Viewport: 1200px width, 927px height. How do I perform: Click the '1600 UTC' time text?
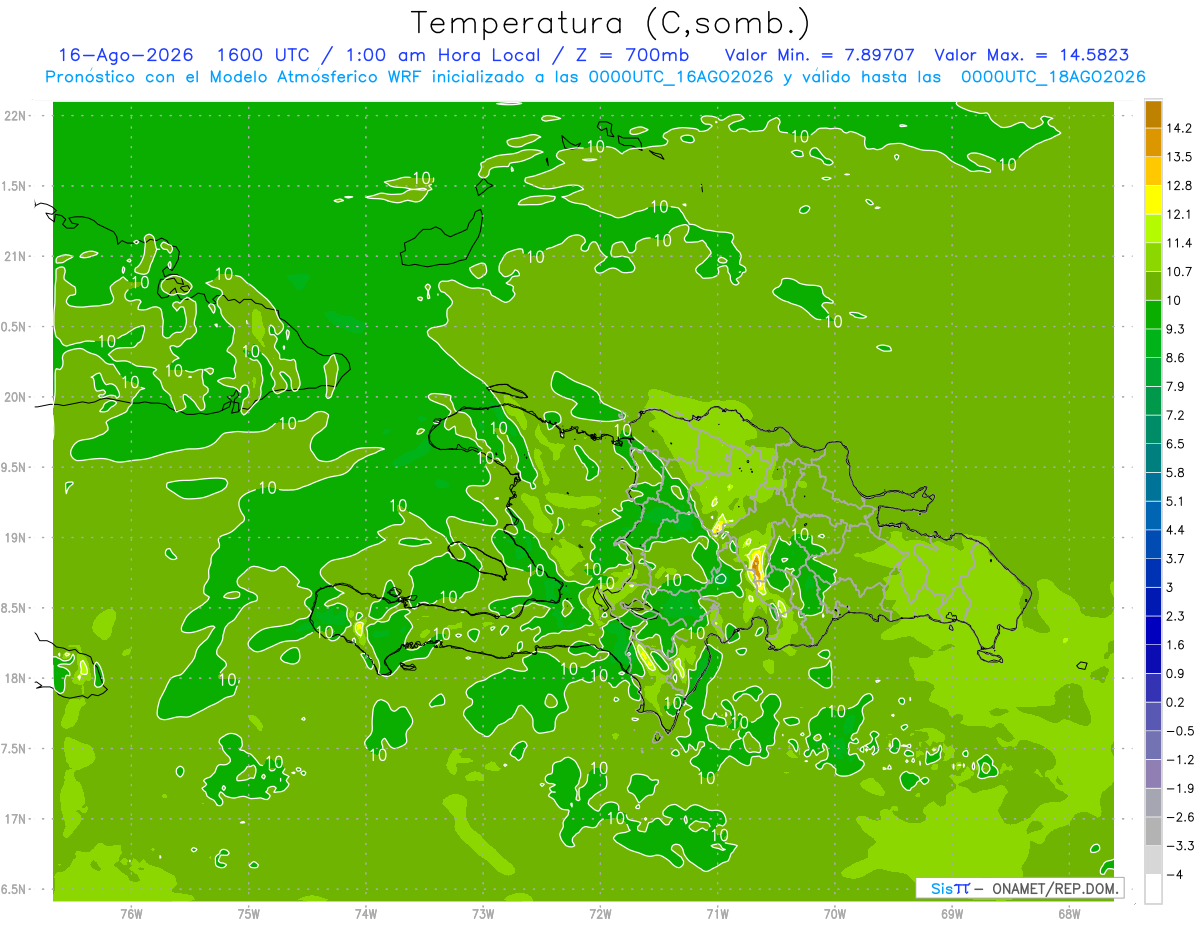click(265, 55)
